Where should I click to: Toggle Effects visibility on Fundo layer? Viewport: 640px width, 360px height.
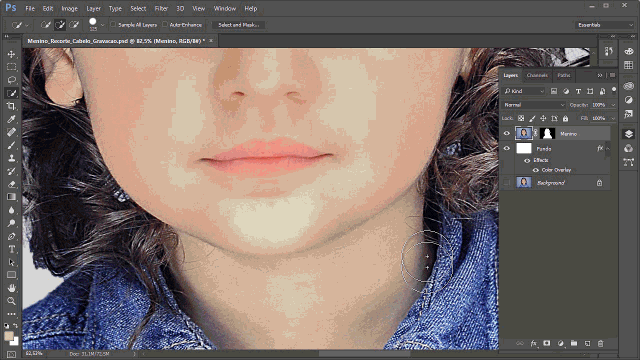[x=527, y=160]
